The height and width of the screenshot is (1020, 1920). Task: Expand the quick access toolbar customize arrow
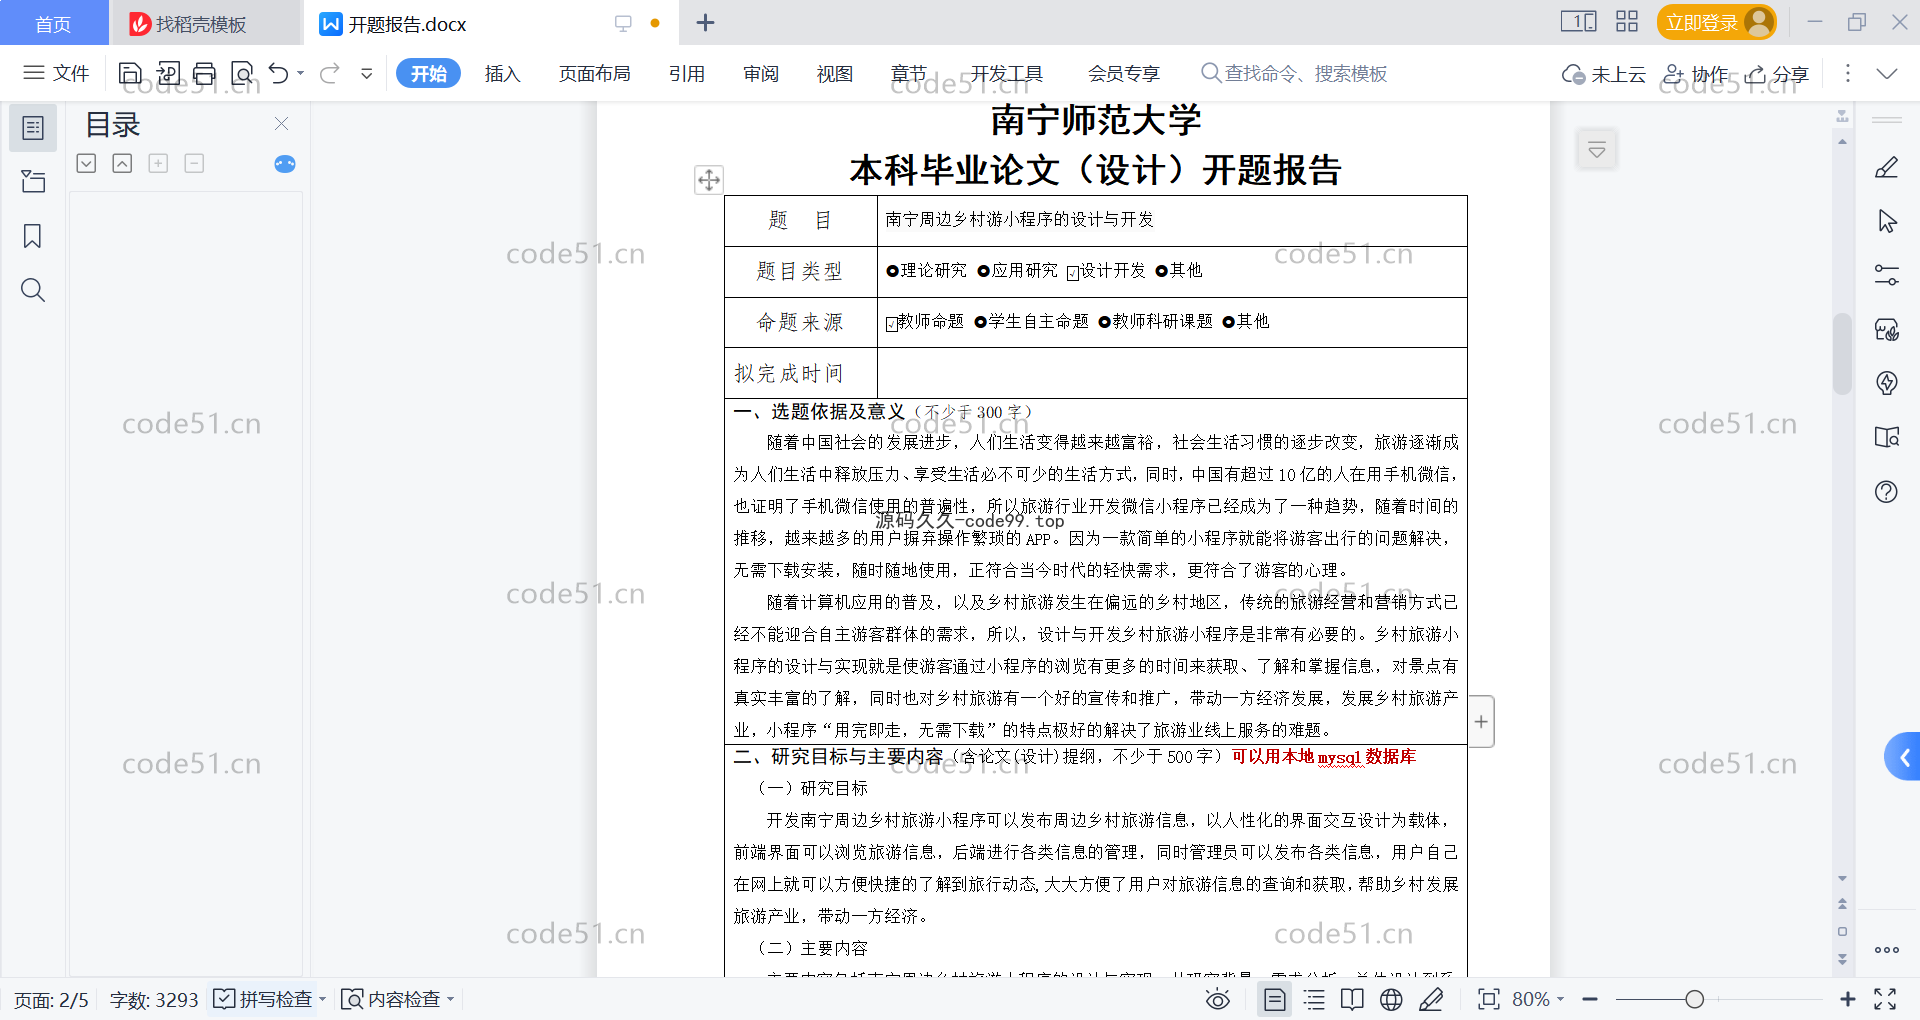coord(367,73)
